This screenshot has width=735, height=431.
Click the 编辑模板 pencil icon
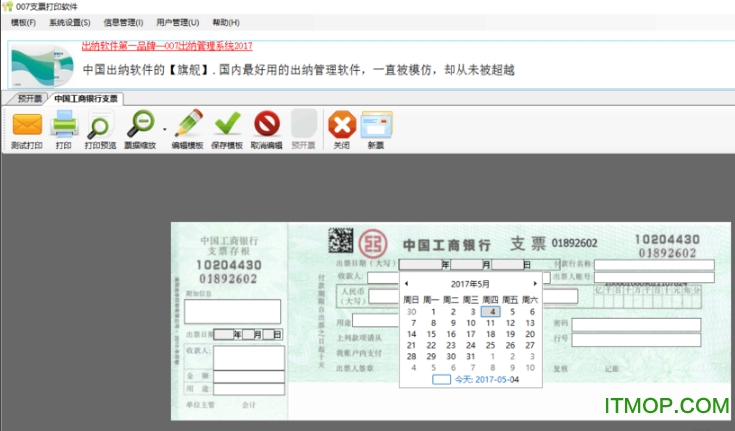[187, 126]
